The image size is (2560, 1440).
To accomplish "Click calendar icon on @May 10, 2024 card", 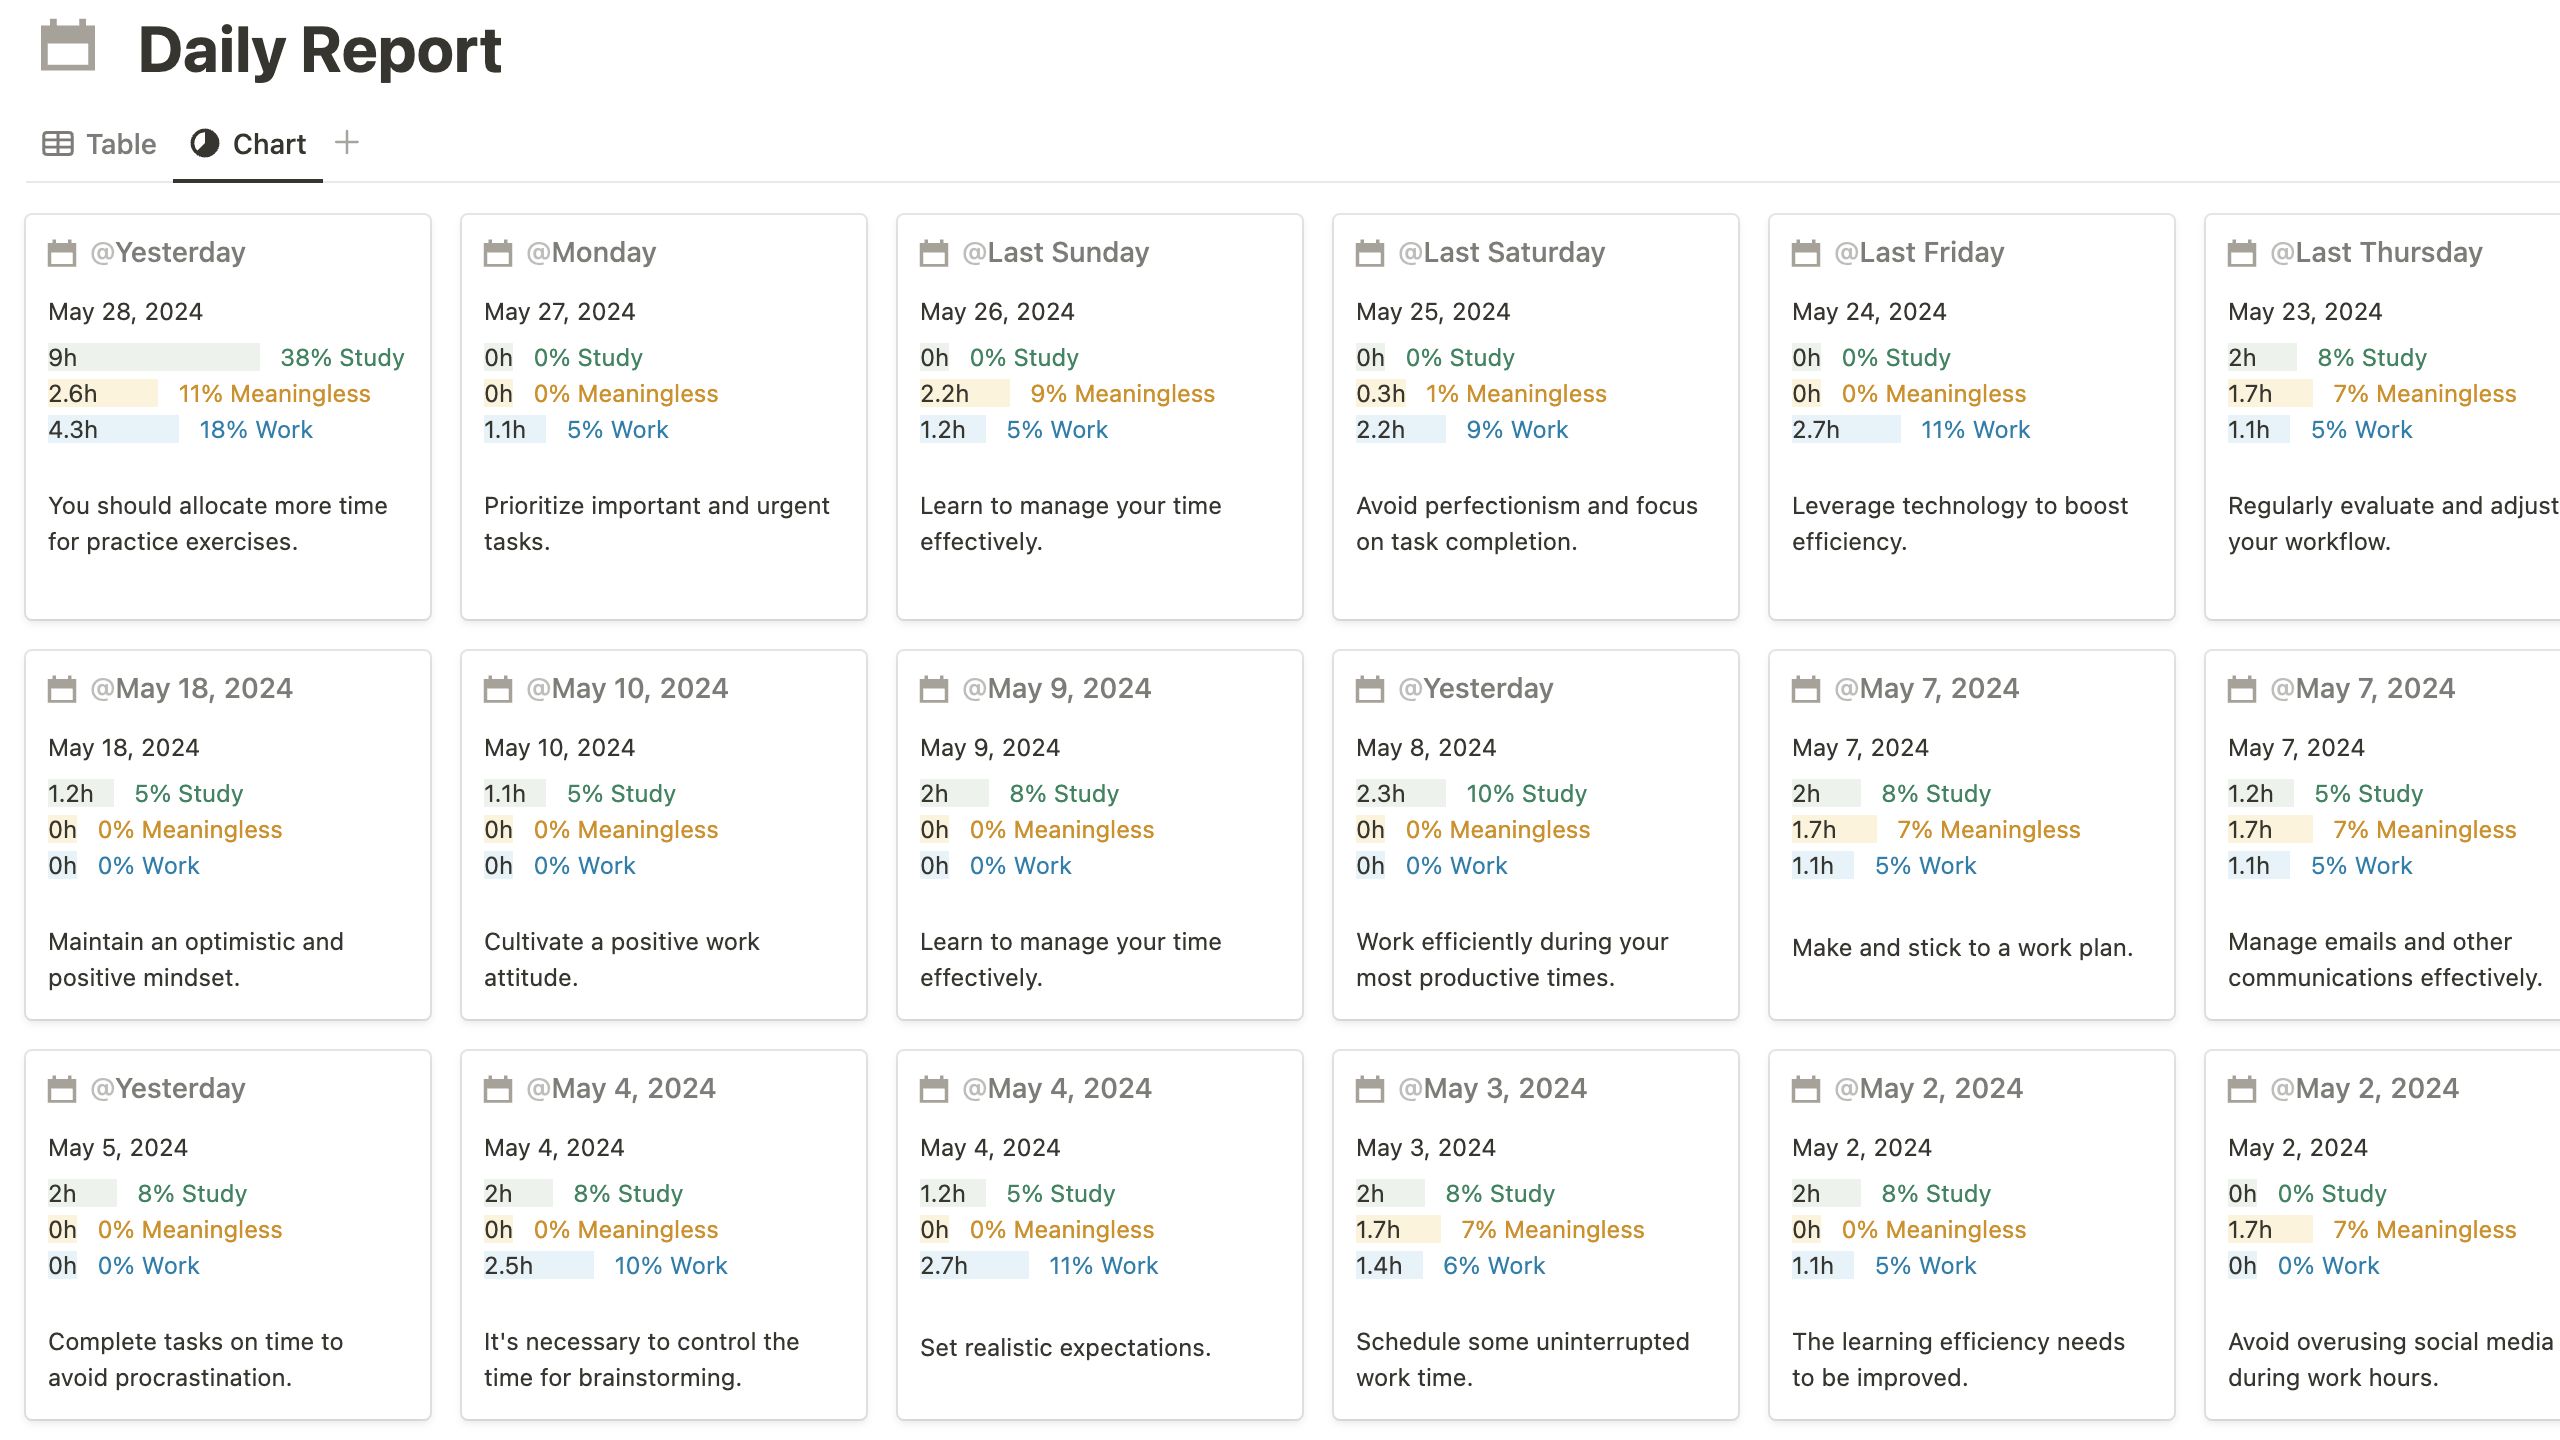I will (x=498, y=689).
